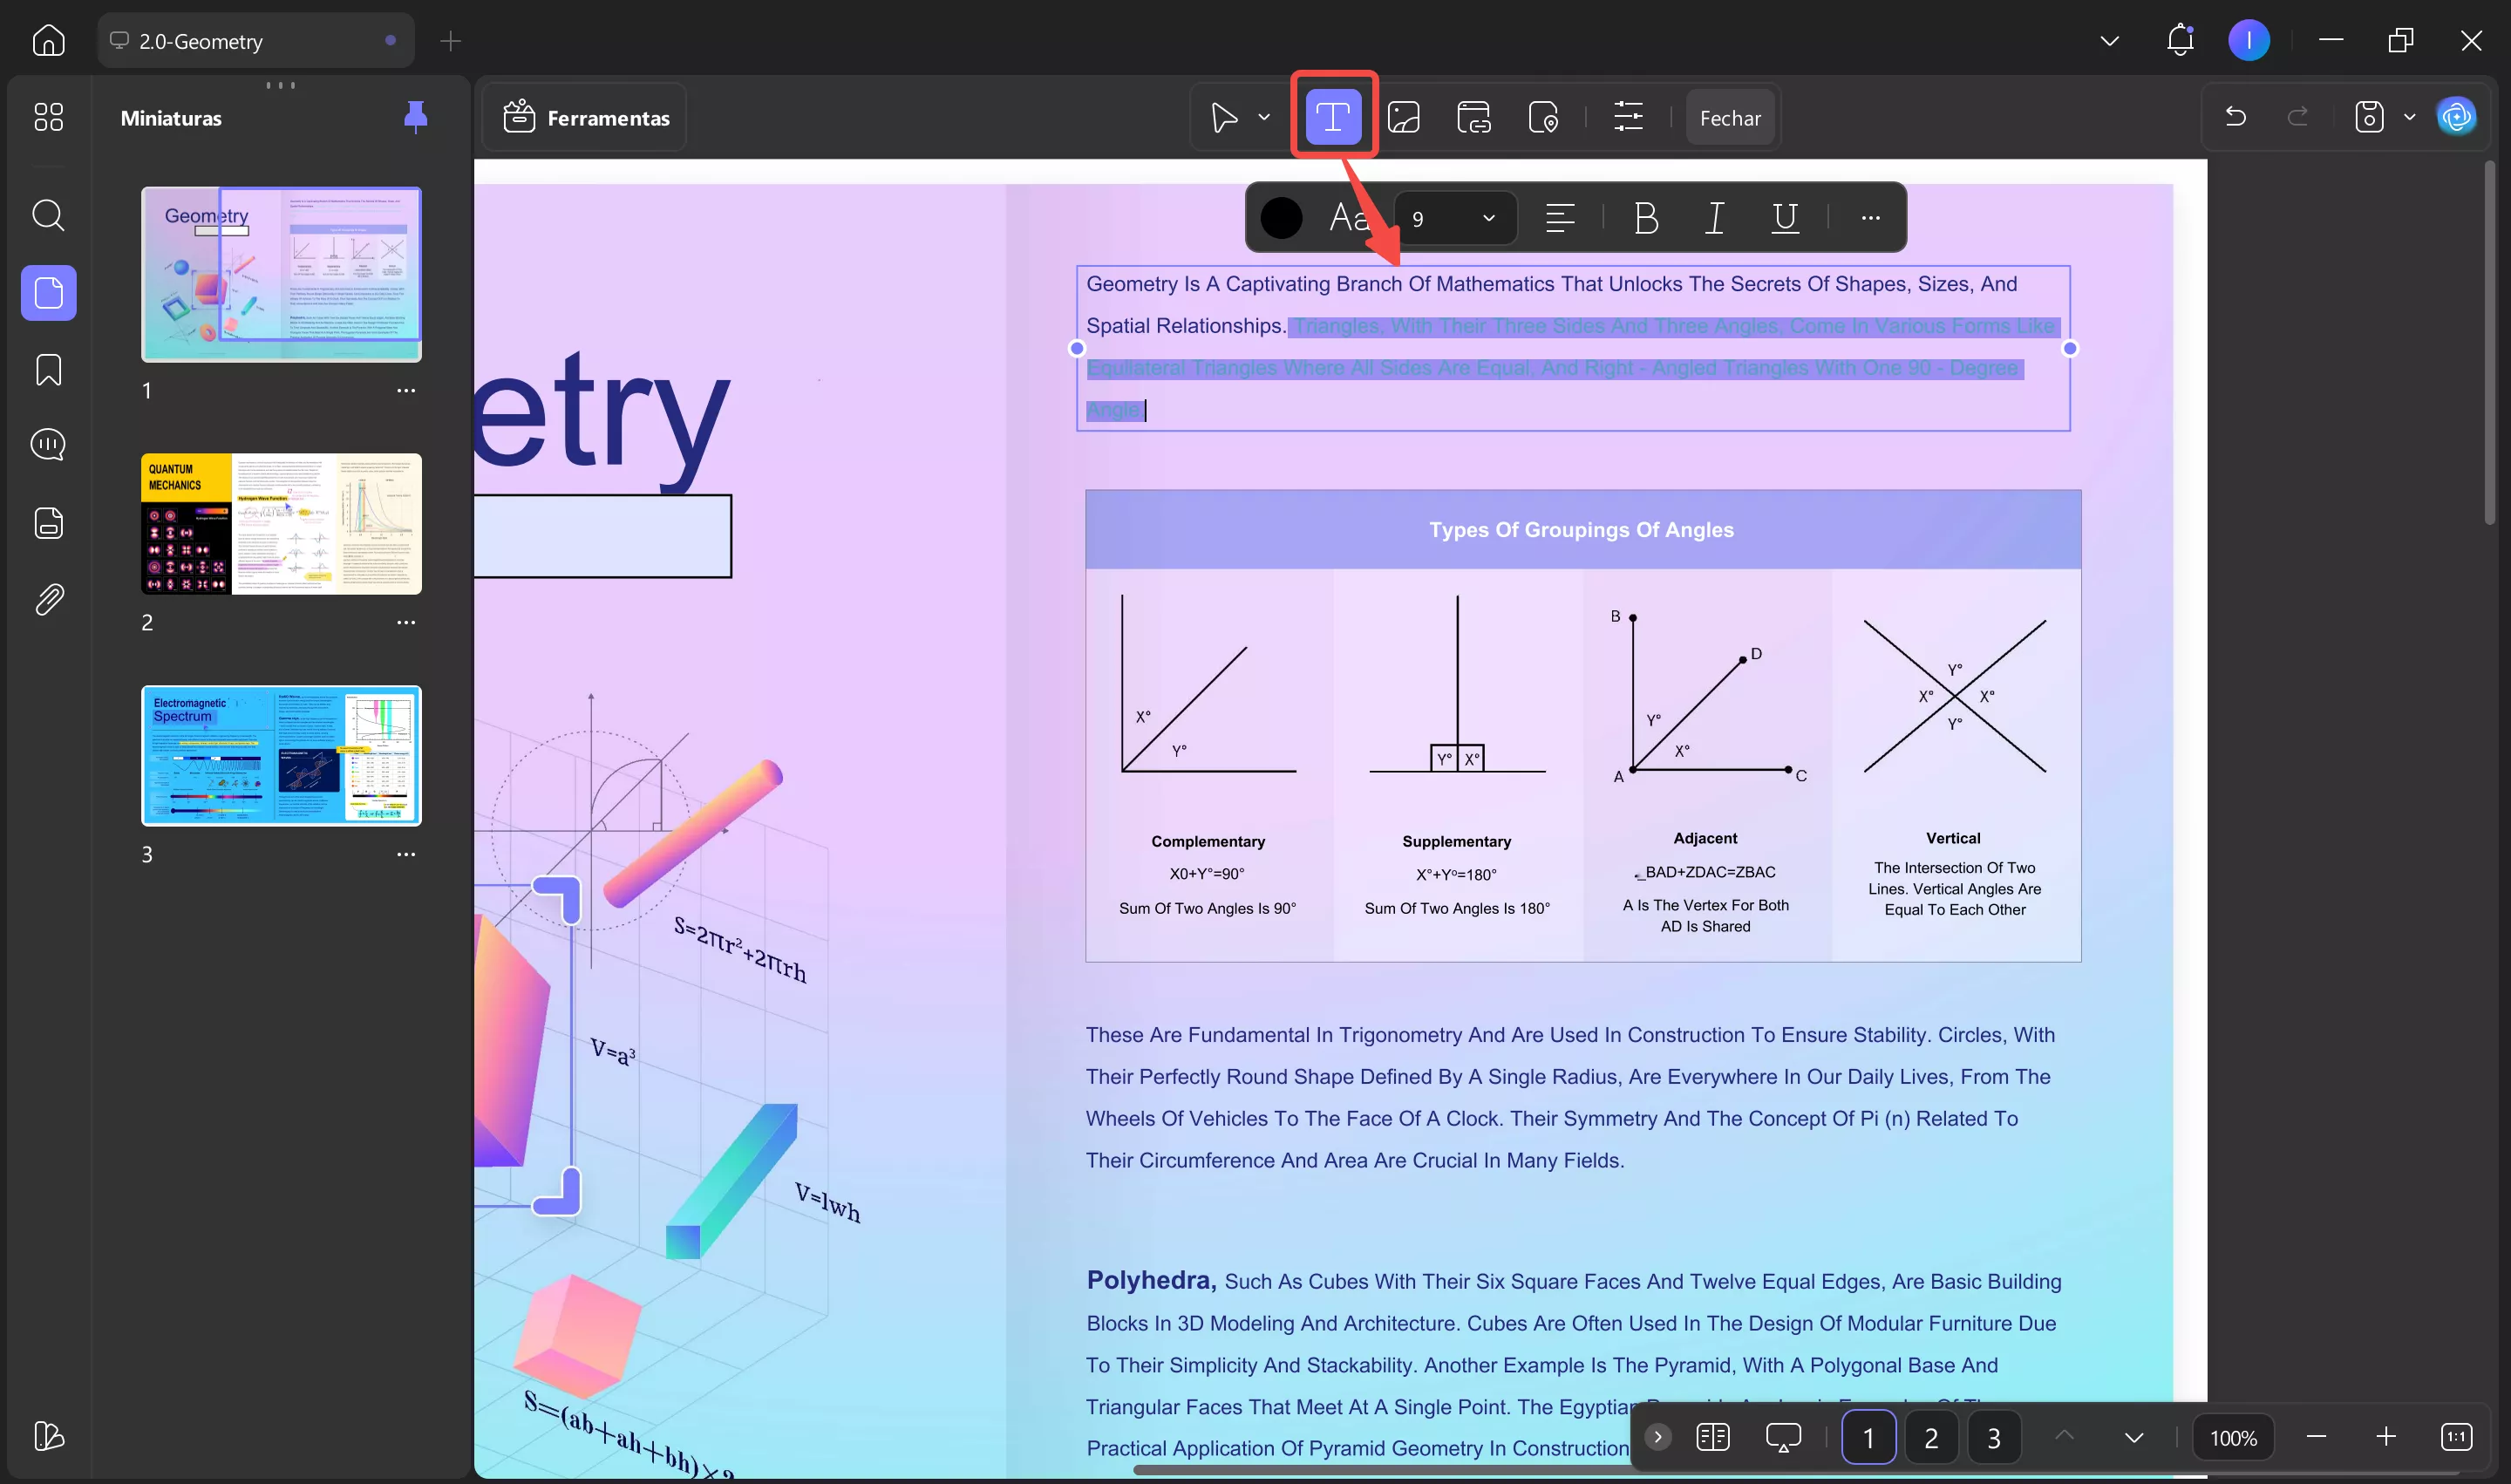
Task: Expand the save options dropdown arrow
Action: coord(2410,117)
